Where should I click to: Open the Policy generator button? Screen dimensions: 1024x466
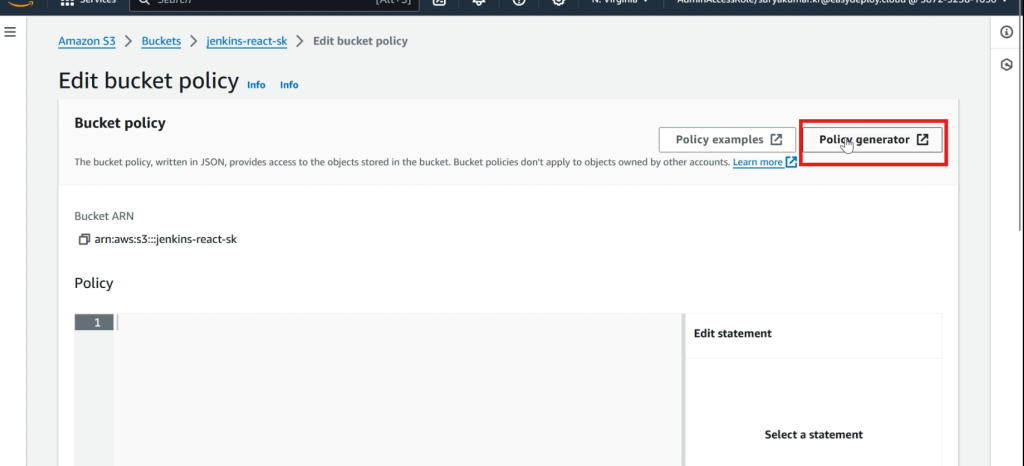pyautogui.click(x=873, y=140)
